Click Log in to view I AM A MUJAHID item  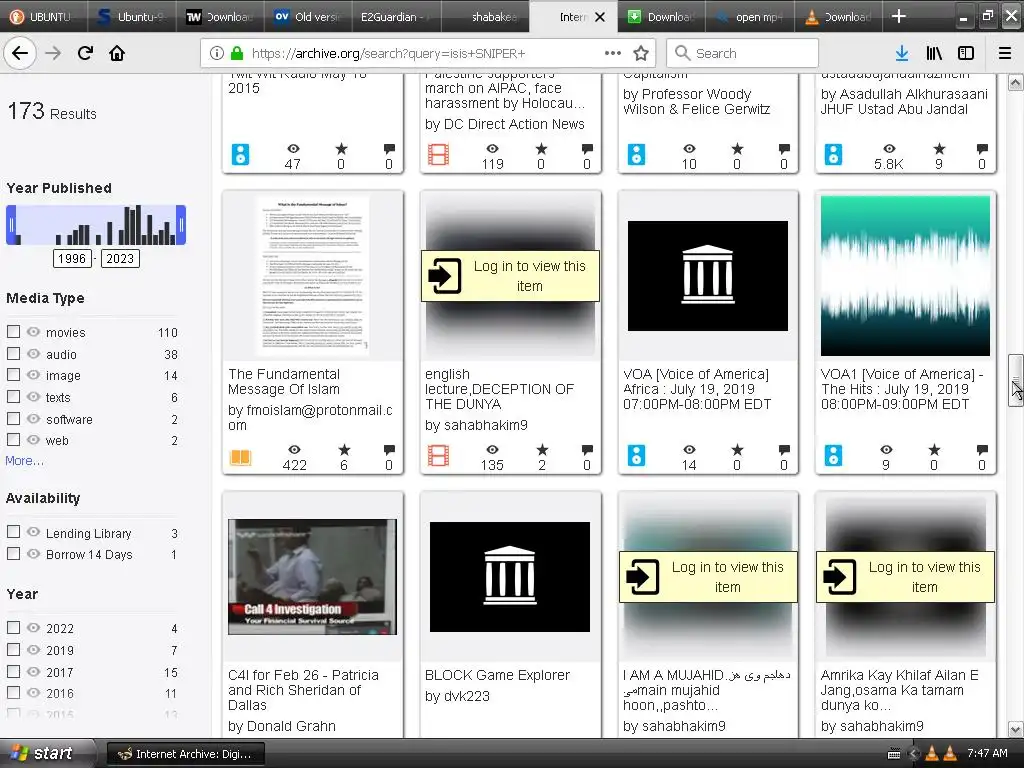(708, 577)
